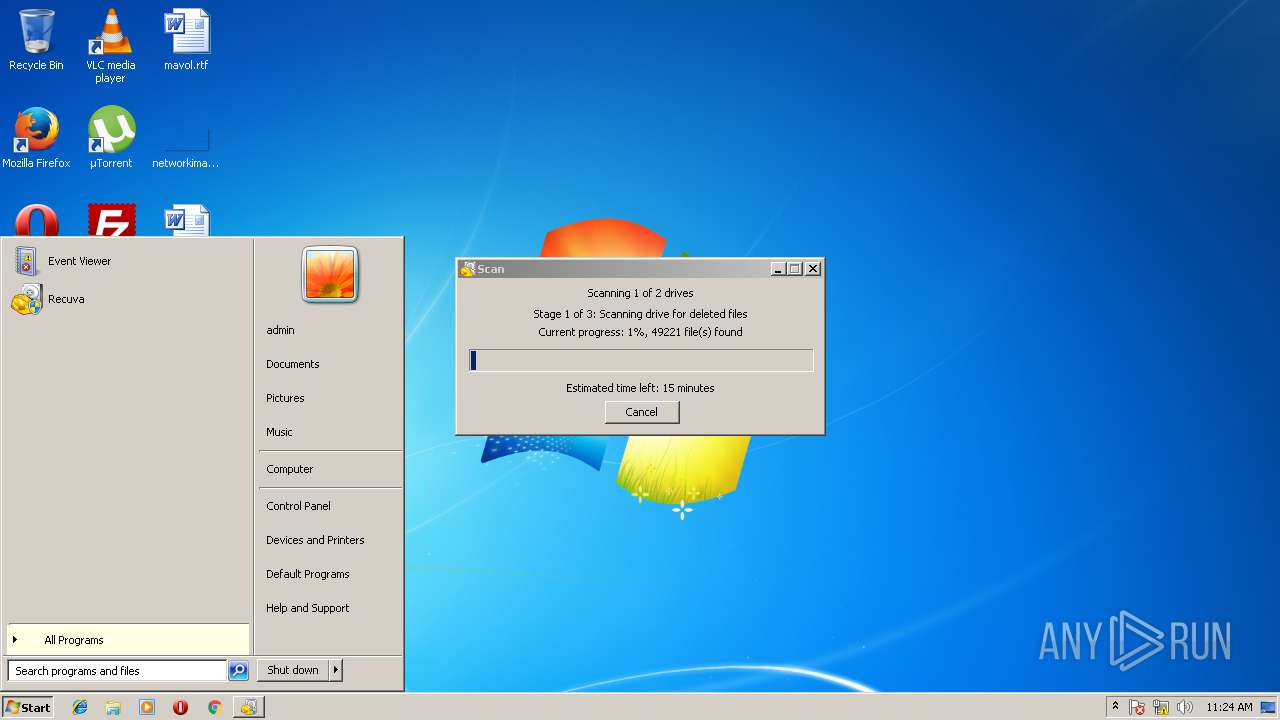Minimize the Scan dialog
Image resolution: width=1280 pixels, height=720 pixels.
[778, 269]
